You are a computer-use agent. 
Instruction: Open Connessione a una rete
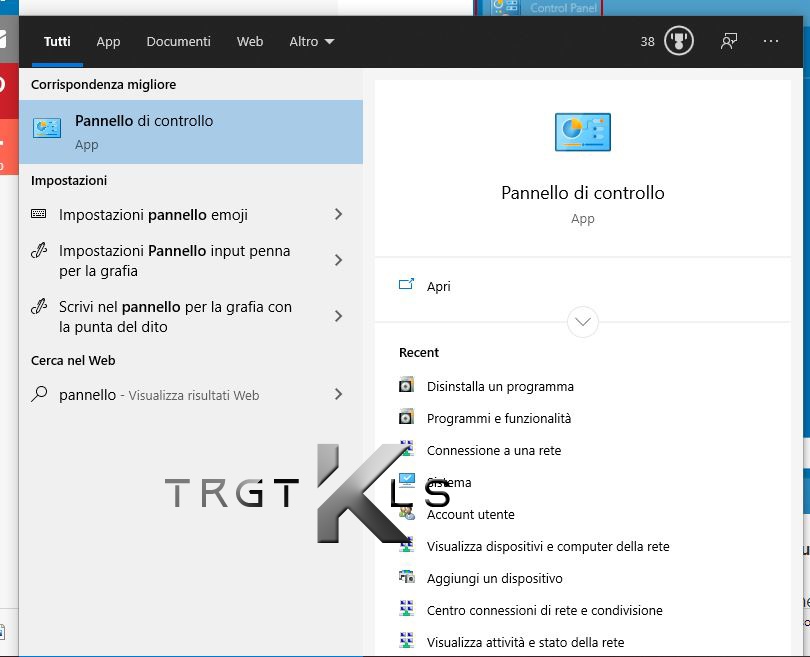pyautogui.click(x=493, y=450)
